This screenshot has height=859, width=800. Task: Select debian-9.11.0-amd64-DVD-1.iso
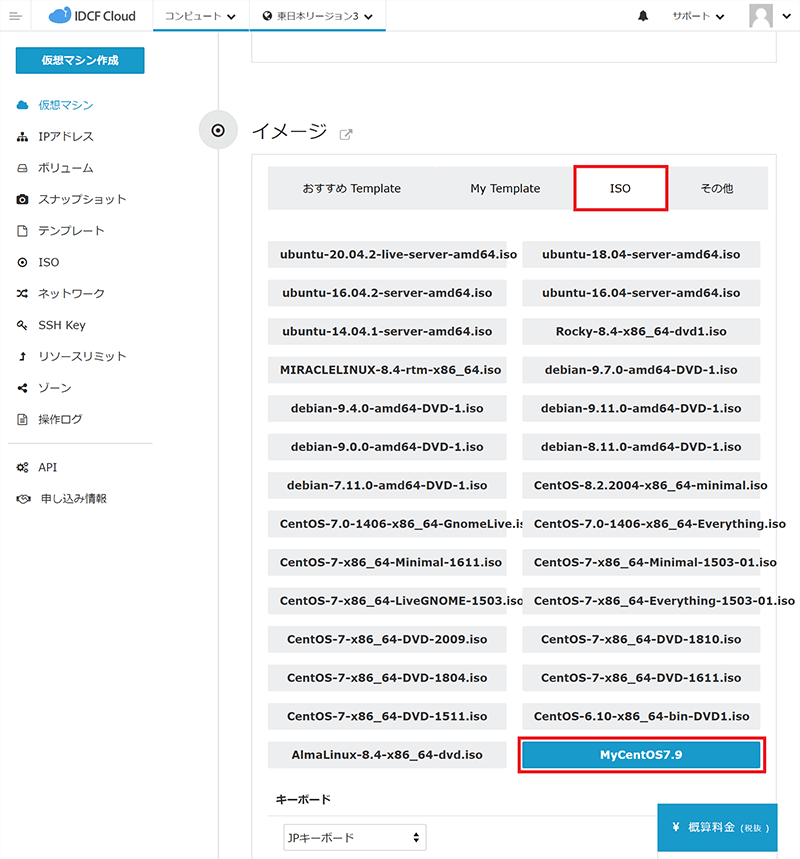[641, 408]
